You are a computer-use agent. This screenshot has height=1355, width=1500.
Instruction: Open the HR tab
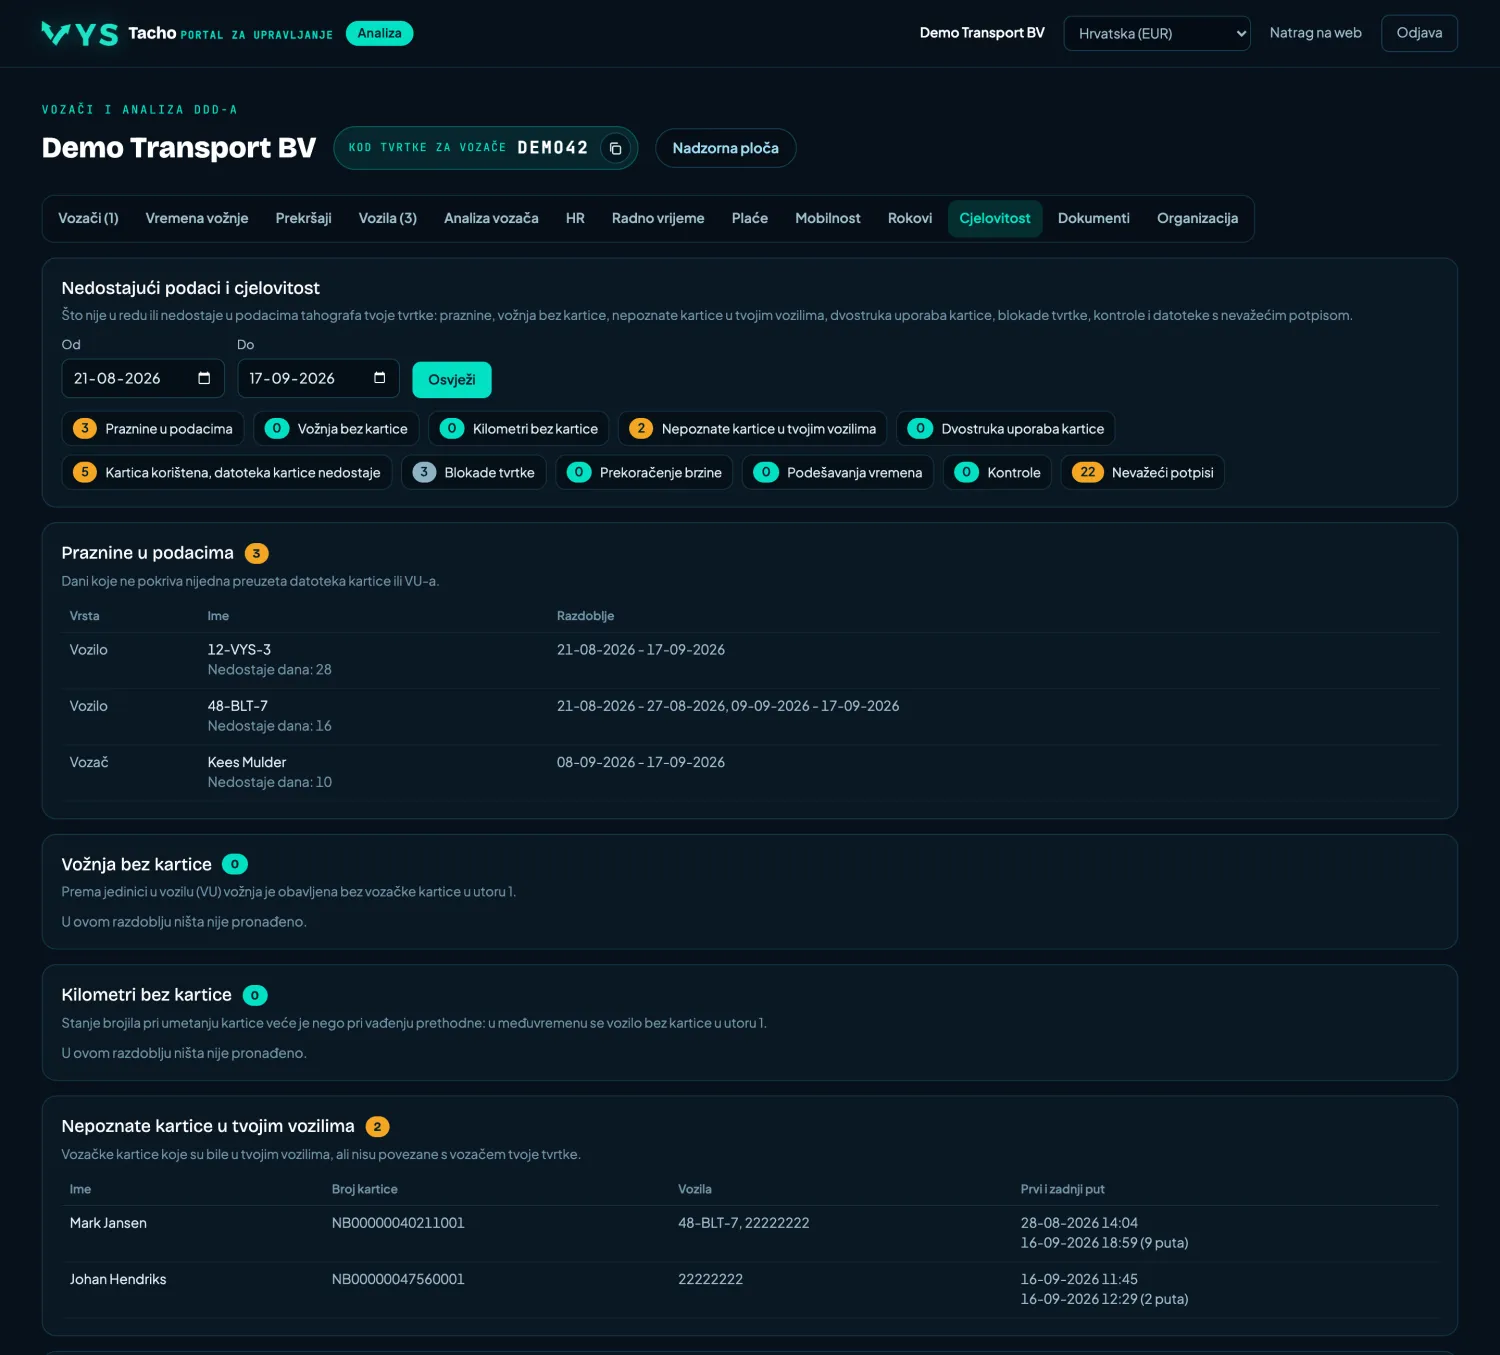pos(575,218)
